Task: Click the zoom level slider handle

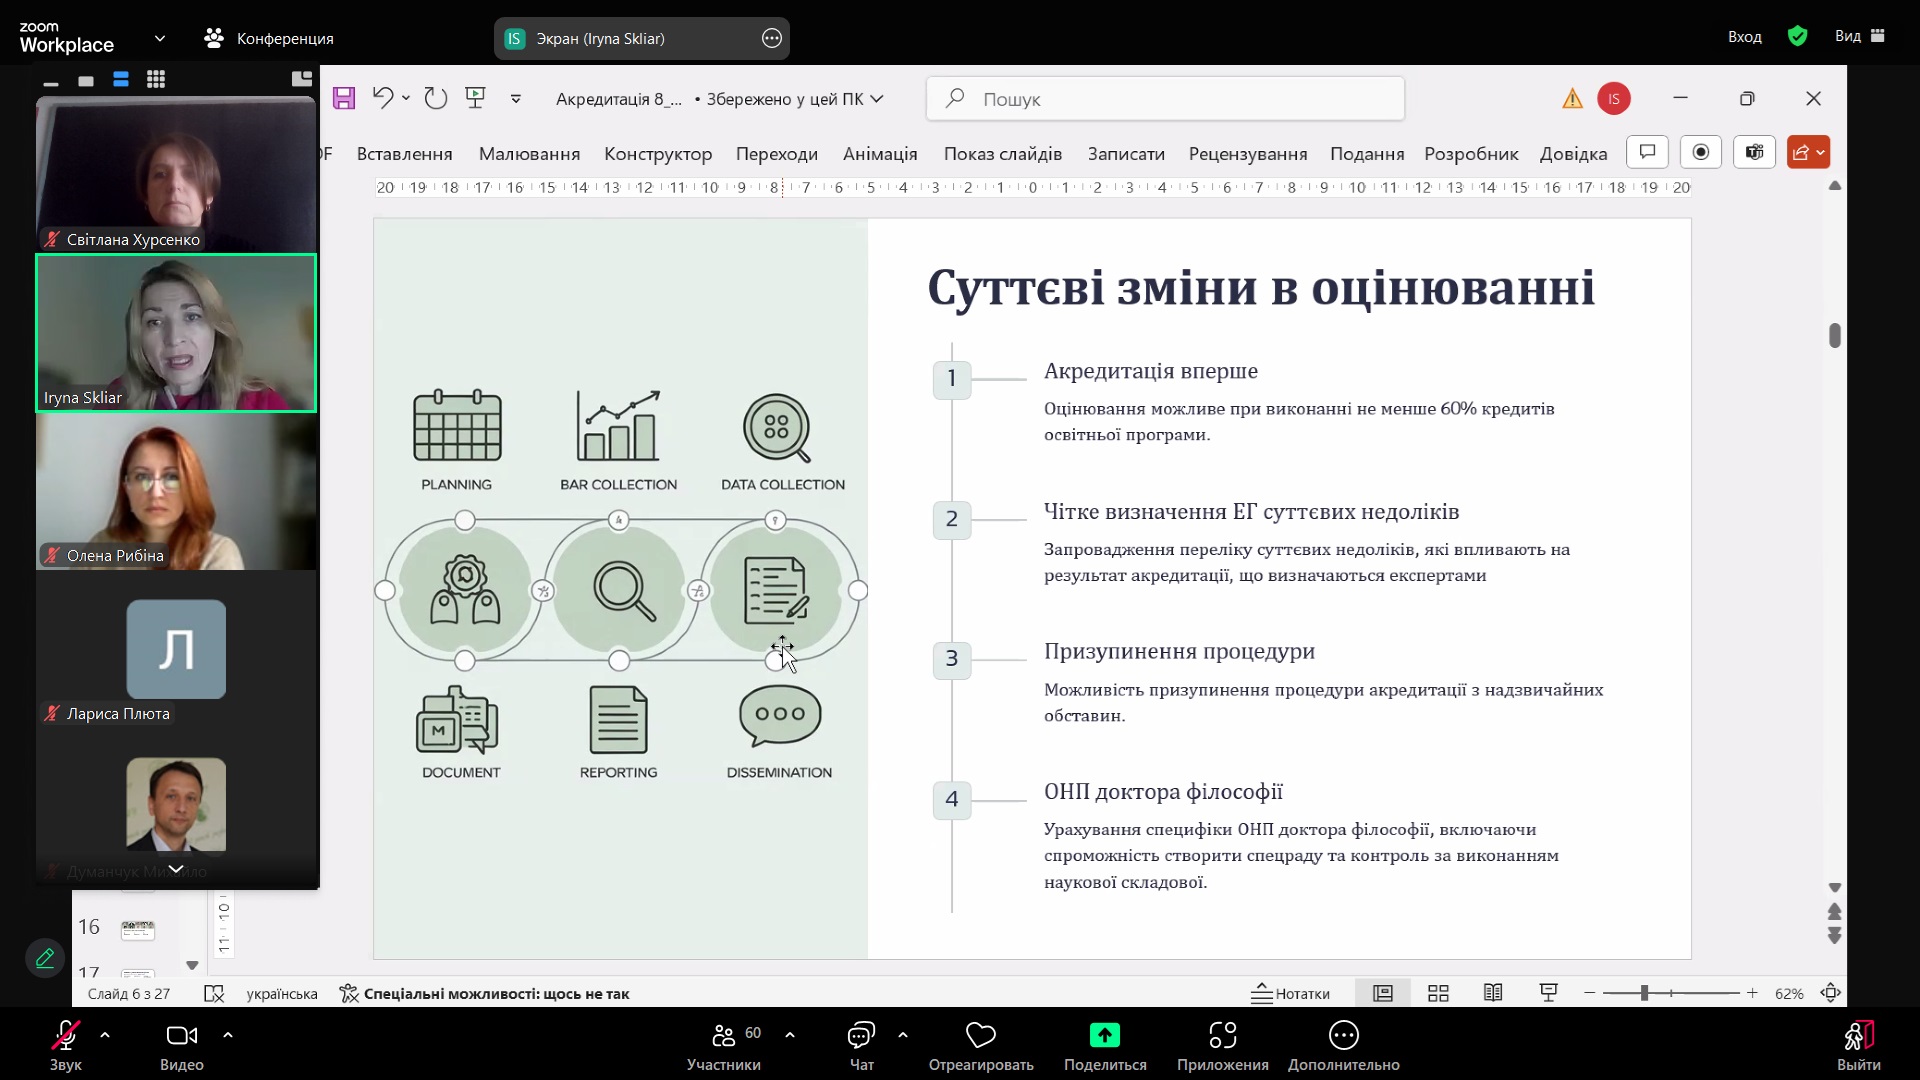Action: (1644, 993)
